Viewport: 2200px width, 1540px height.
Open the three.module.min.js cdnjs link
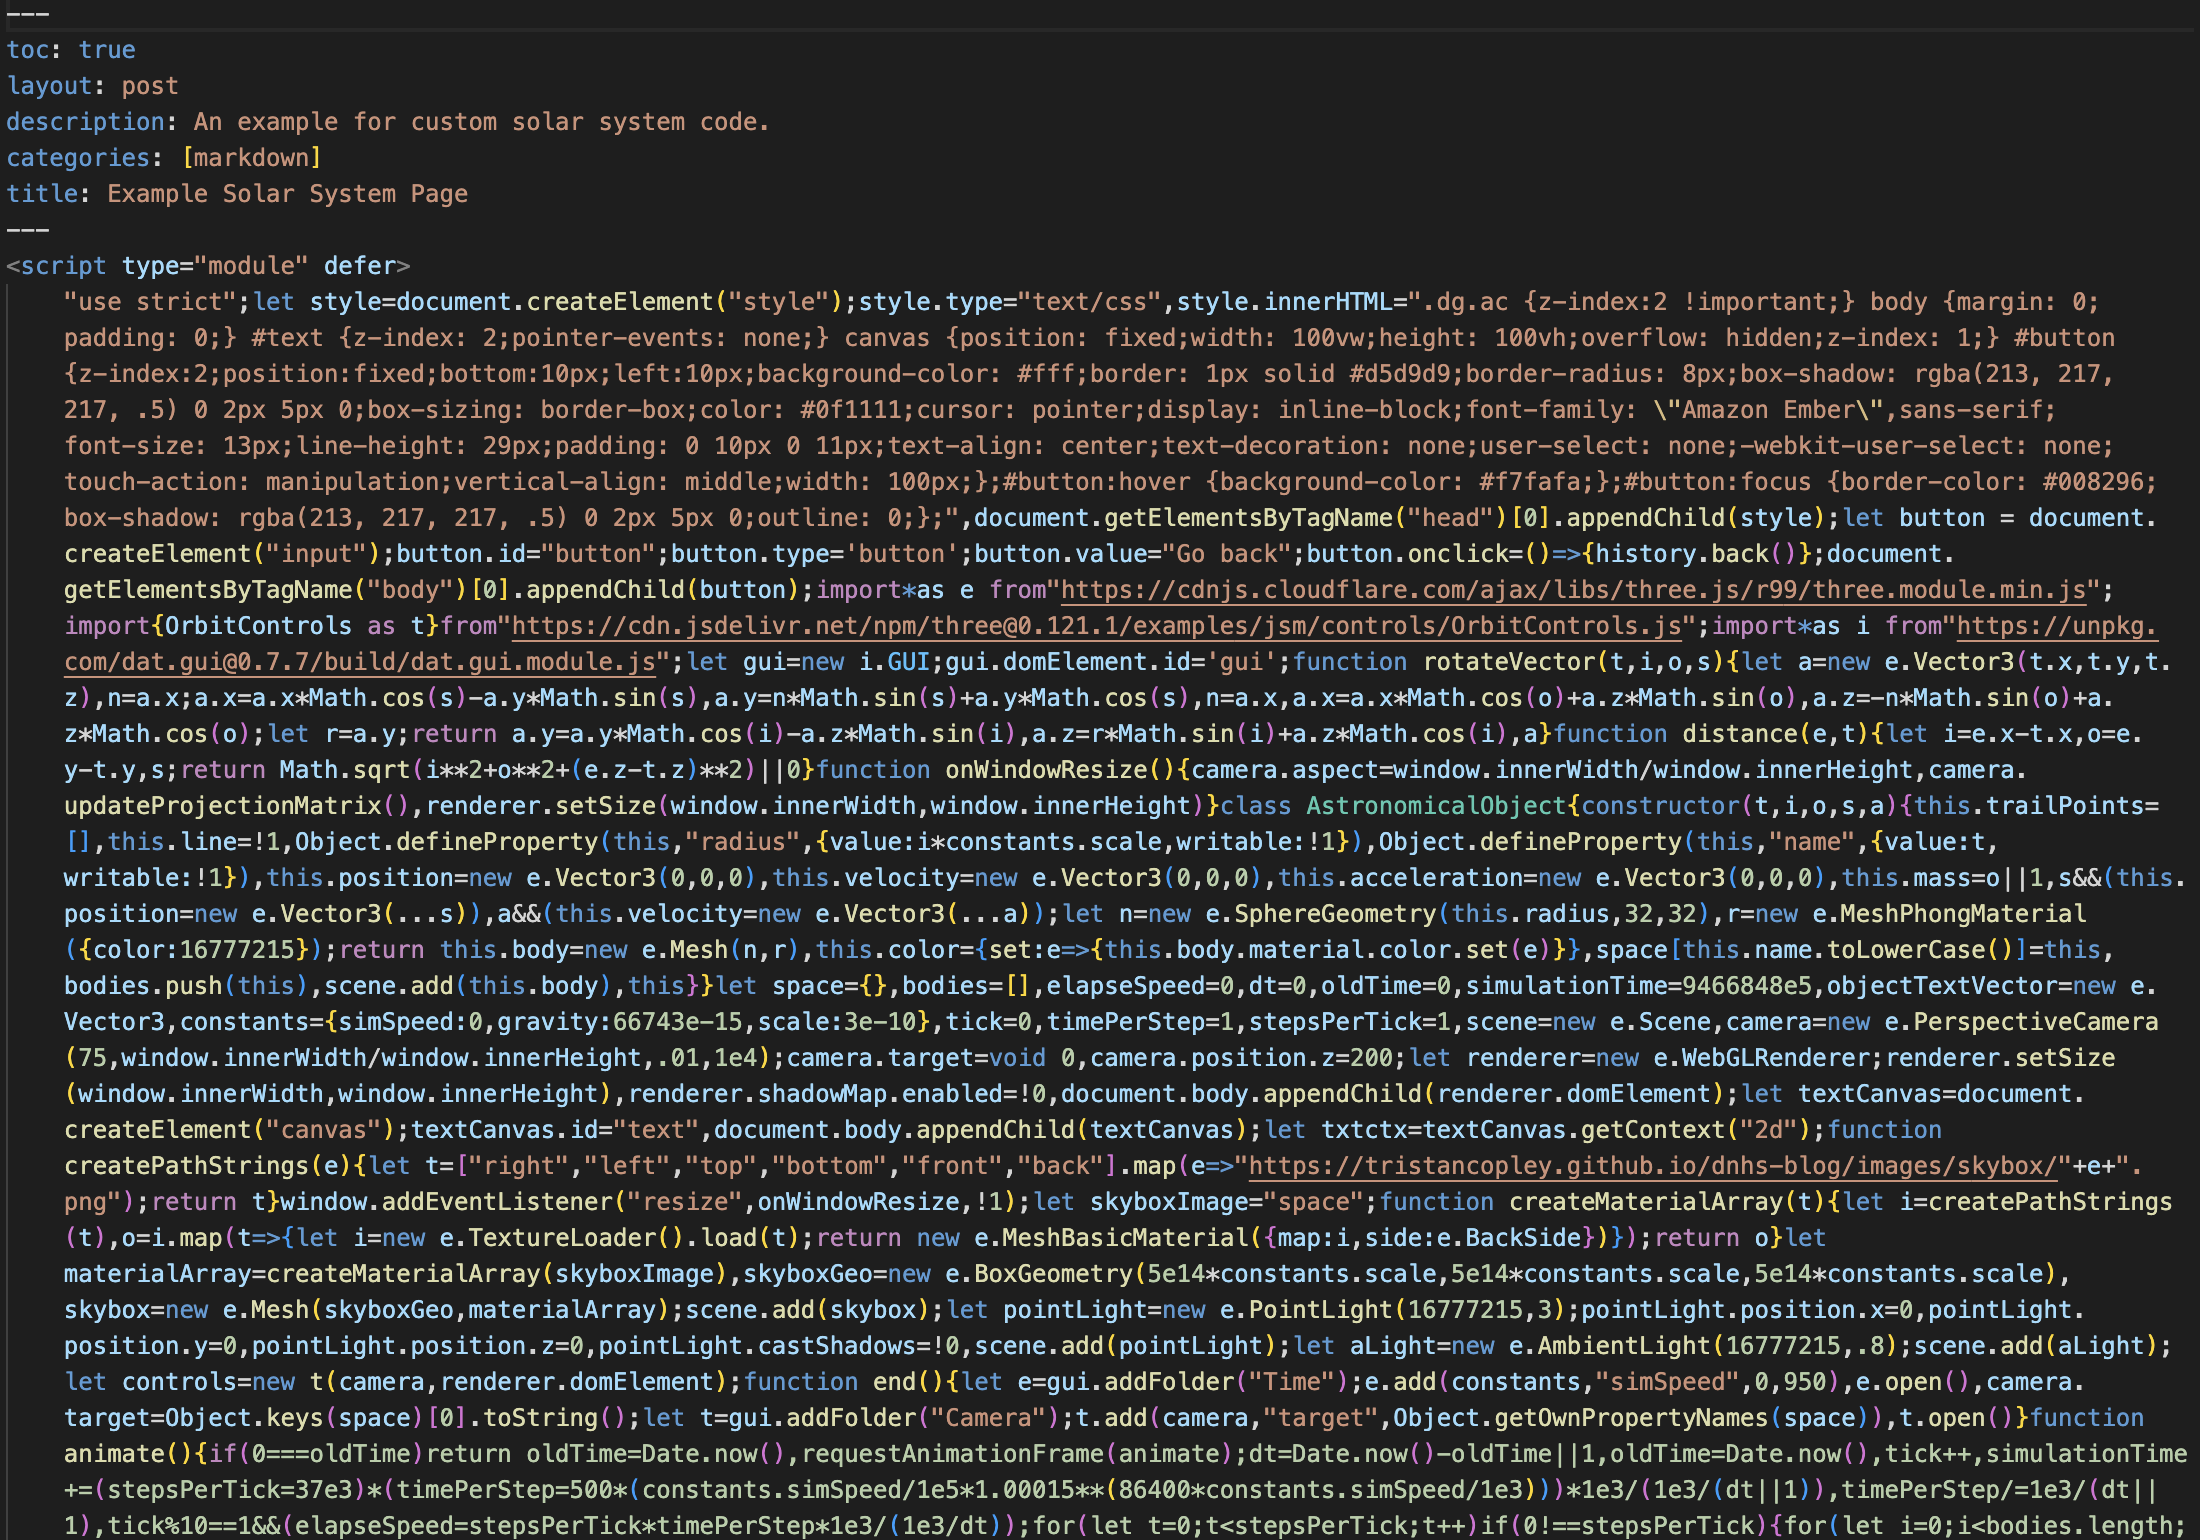(1572, 590)
